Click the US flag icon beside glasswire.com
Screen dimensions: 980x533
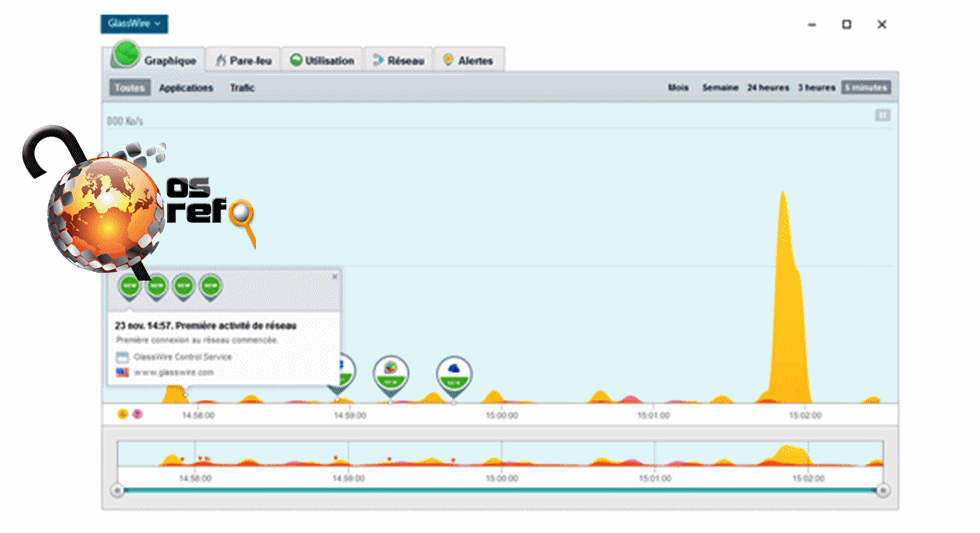coord(122,372)
